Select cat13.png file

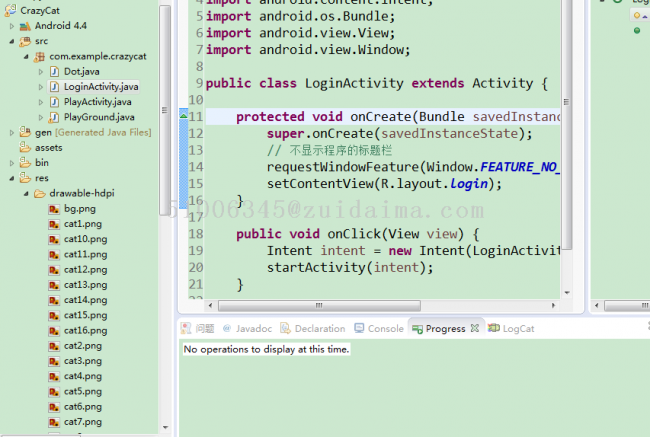[85, 285]
